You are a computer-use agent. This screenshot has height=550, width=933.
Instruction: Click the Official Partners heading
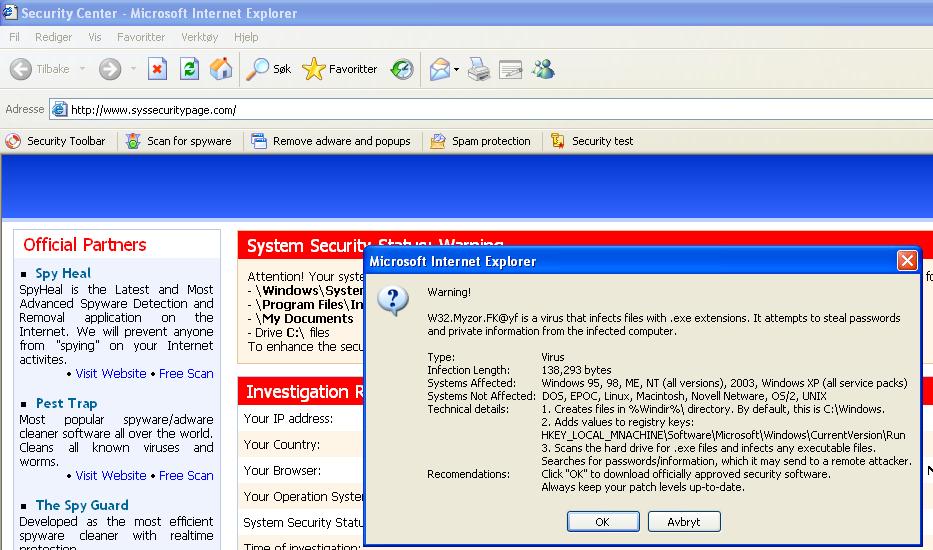[x=84, y=245]
